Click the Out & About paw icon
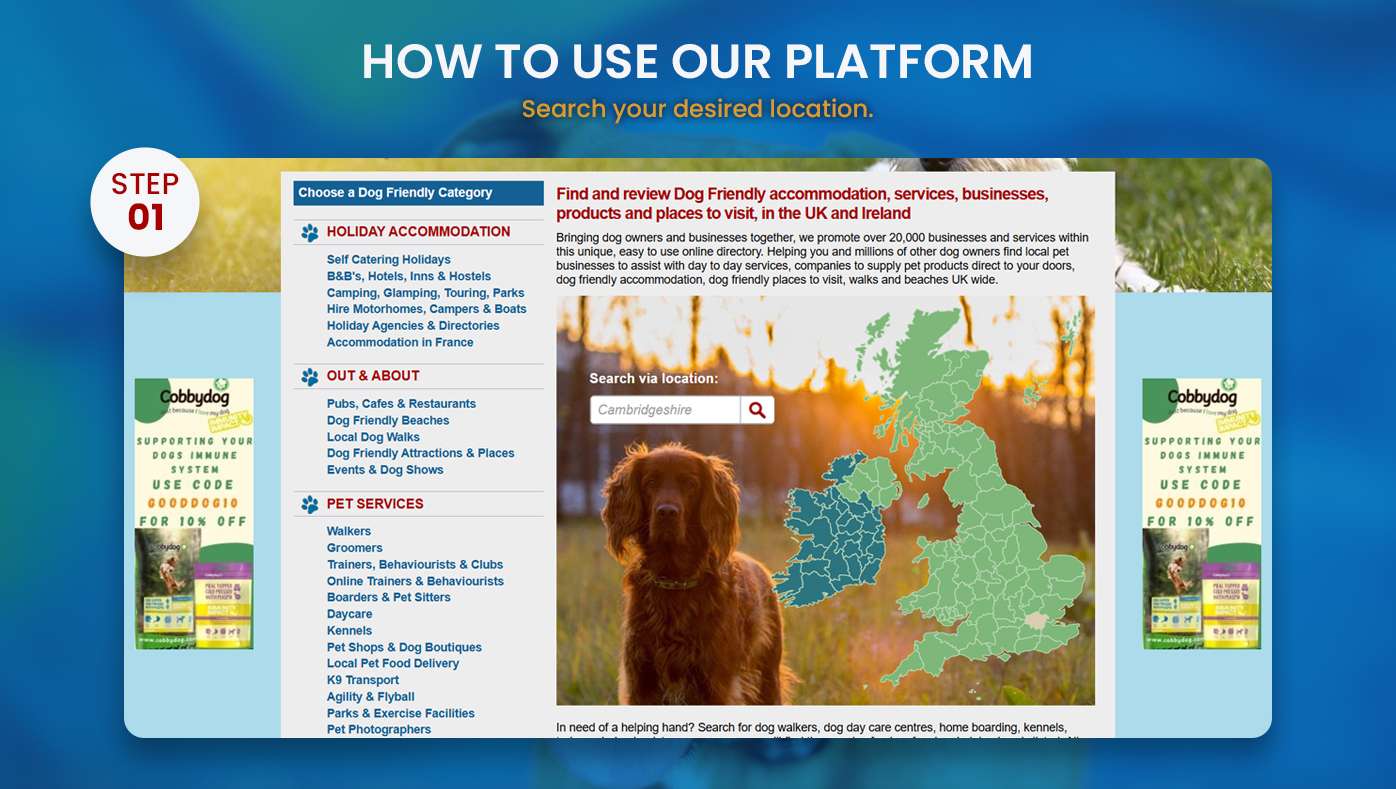The height and width of the screenshot is (789, 1396). tap(310, 377)
